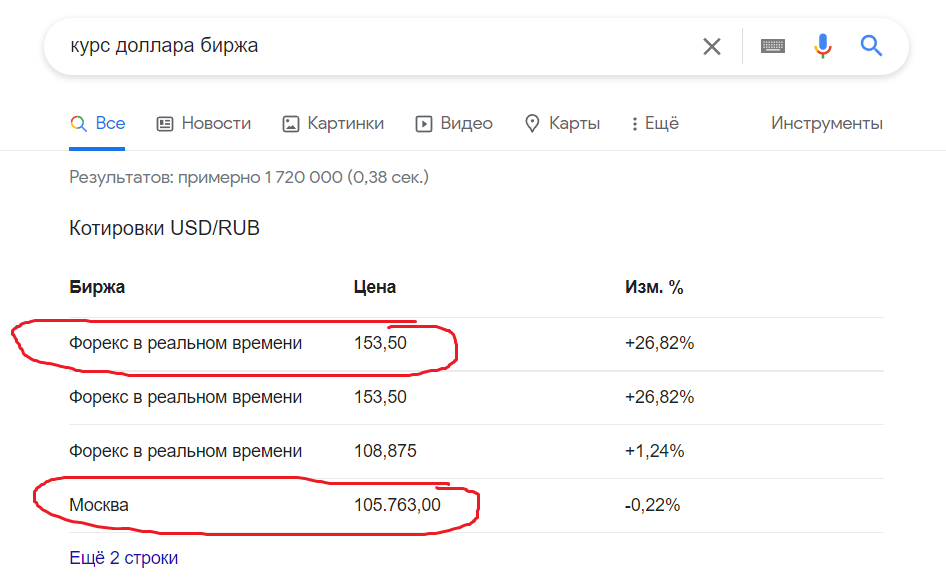
Task: Click in the search query text field
Action: (x=380, y=46)
